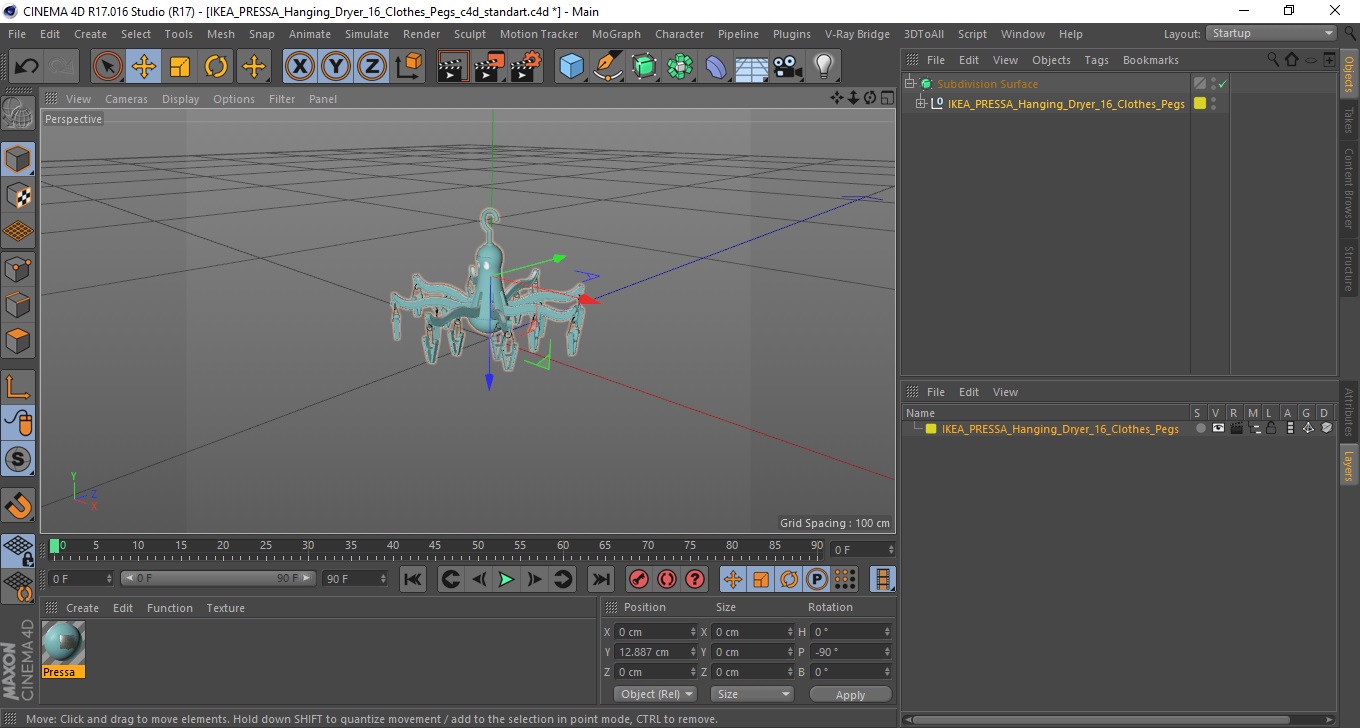This screenshot has width=1360, height=728.
Task: Click layer color swatch in Layers panel
Action: [930, 429]
